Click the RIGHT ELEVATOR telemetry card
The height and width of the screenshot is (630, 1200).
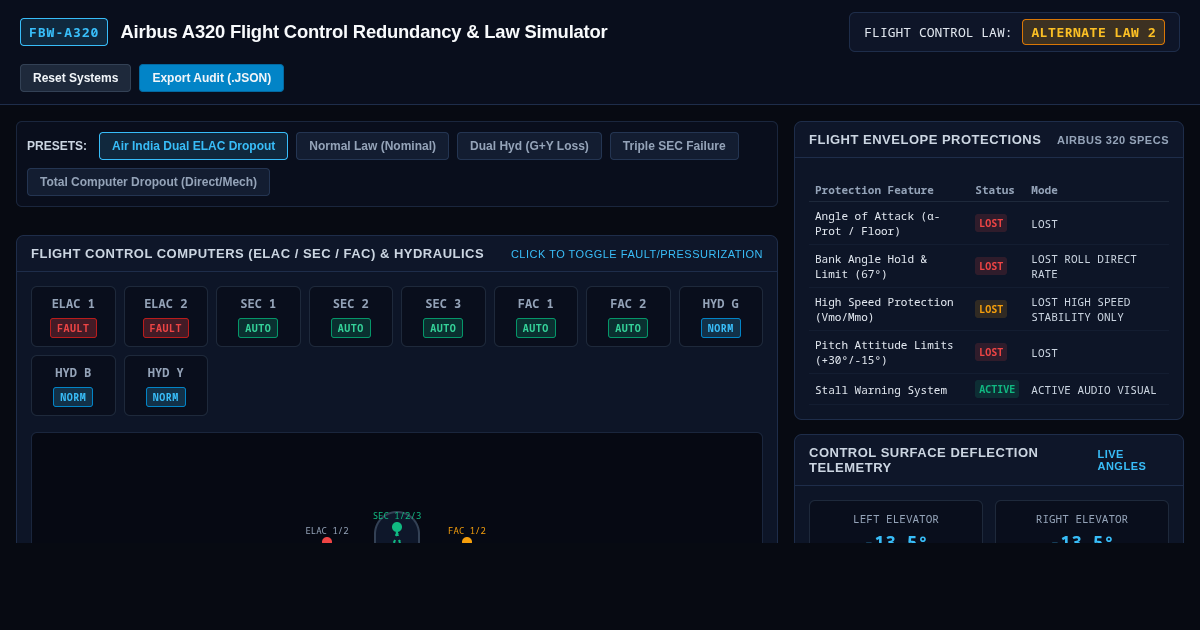[1082, 522]
